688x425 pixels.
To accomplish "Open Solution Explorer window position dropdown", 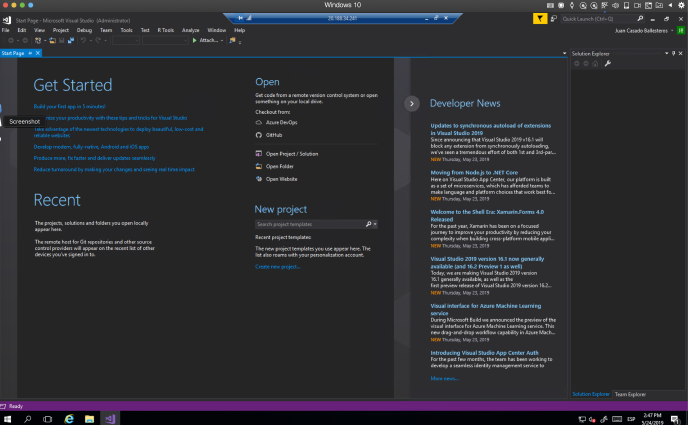I will pyautogui.click(x=666, y=54).
